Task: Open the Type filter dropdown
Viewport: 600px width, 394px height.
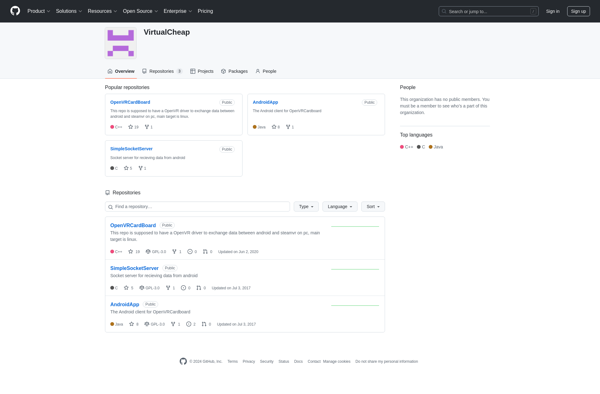Action: tap(306, 207)
